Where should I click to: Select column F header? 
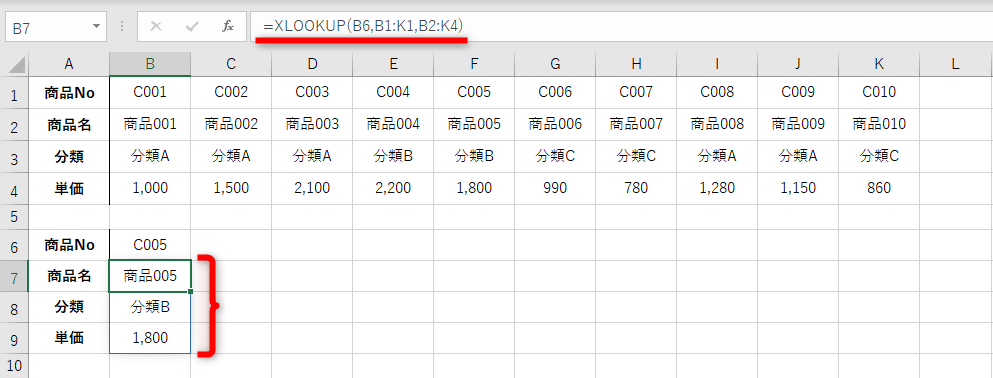tap(474, 64)
